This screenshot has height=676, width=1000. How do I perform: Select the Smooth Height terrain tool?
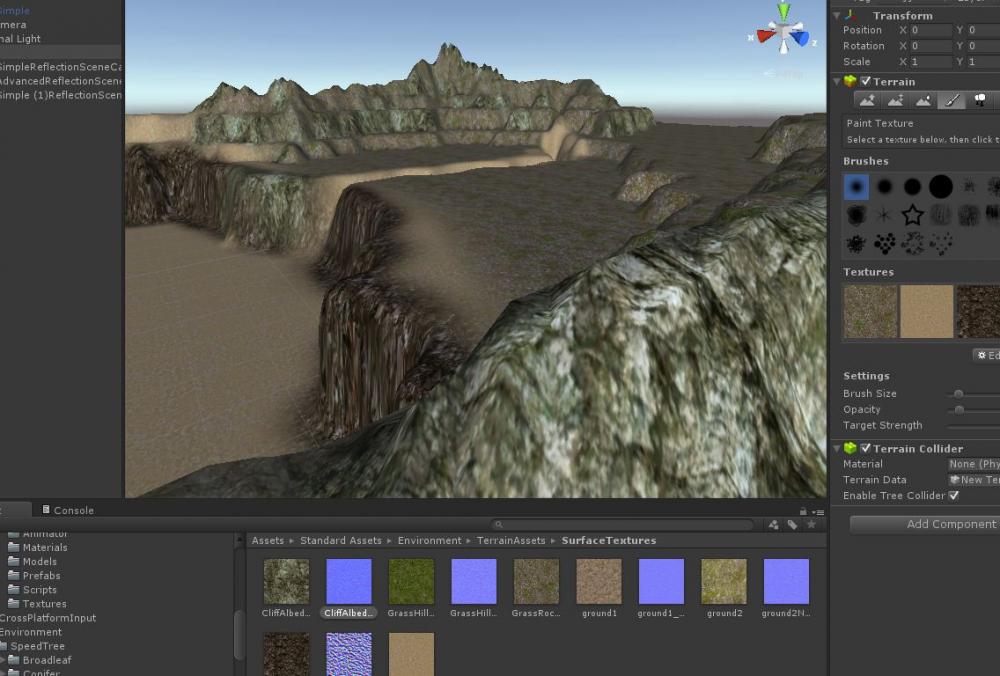(923, 101)
